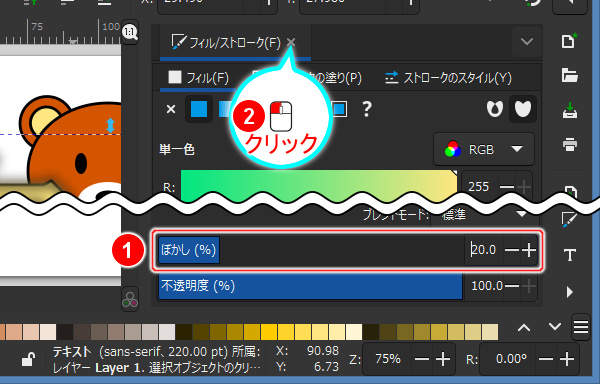Open the RGB color mode dropdown

point(484,149)
